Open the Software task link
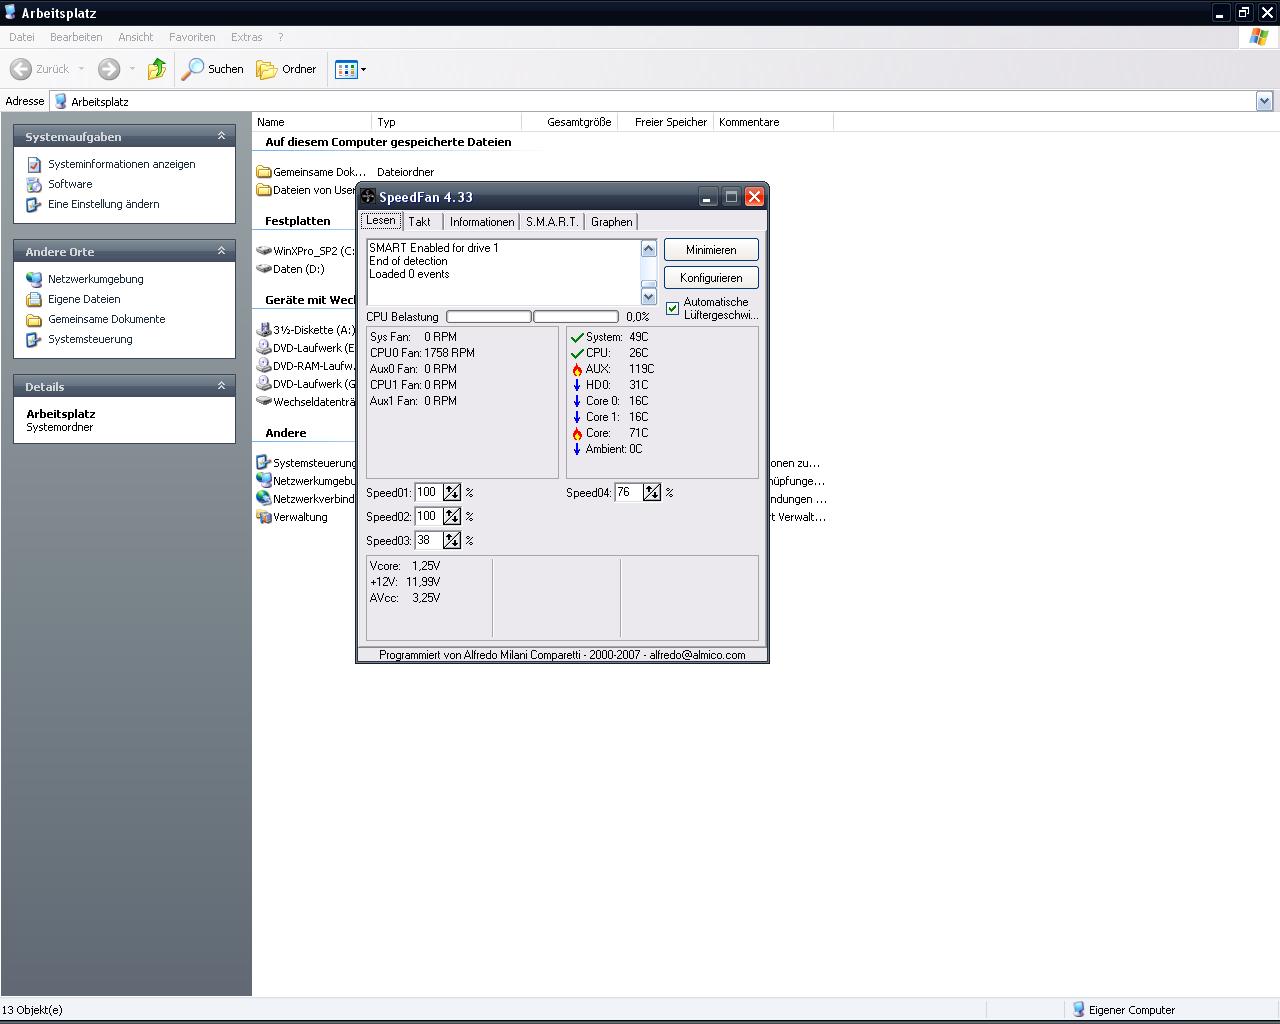The height and width of the screenshot is (1024, 1280). coord(69,184)
